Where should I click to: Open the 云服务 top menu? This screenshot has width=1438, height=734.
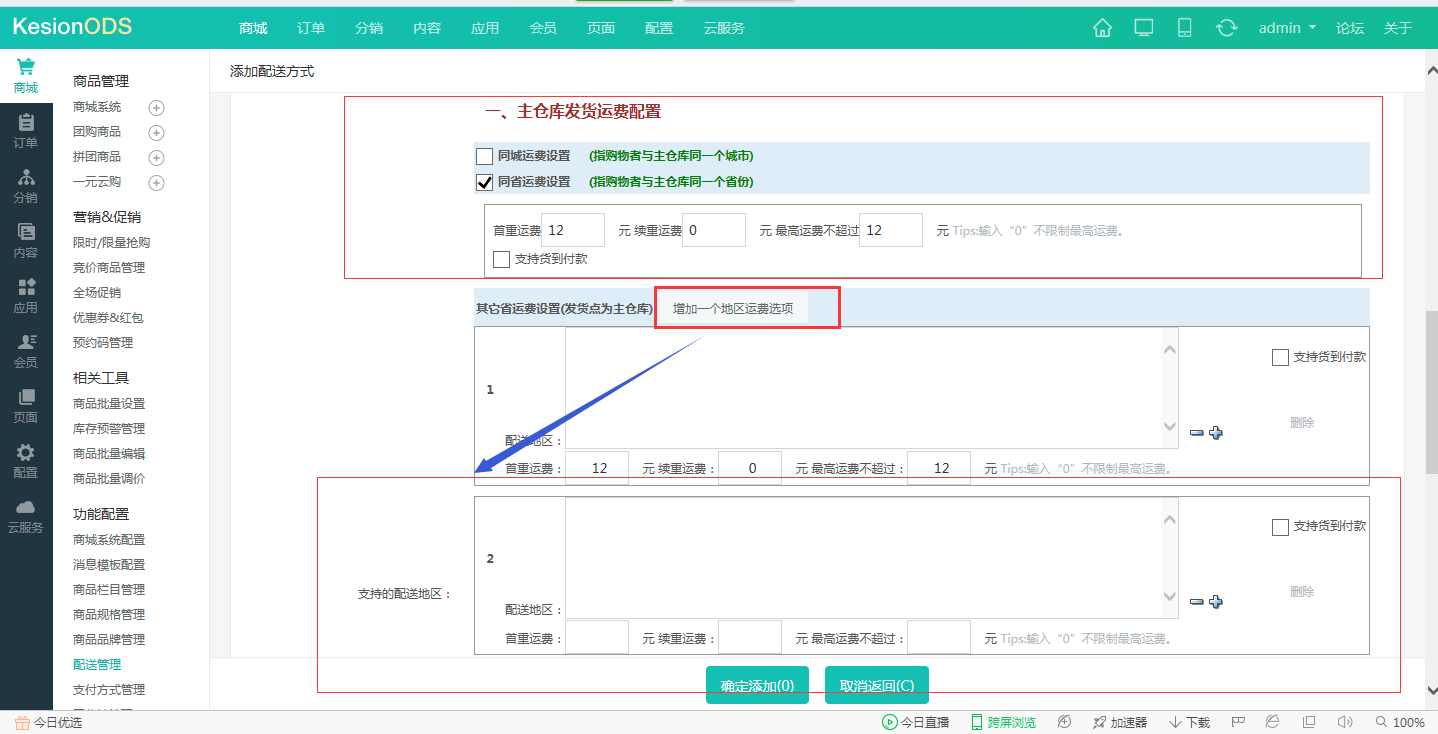pos(724,28)
